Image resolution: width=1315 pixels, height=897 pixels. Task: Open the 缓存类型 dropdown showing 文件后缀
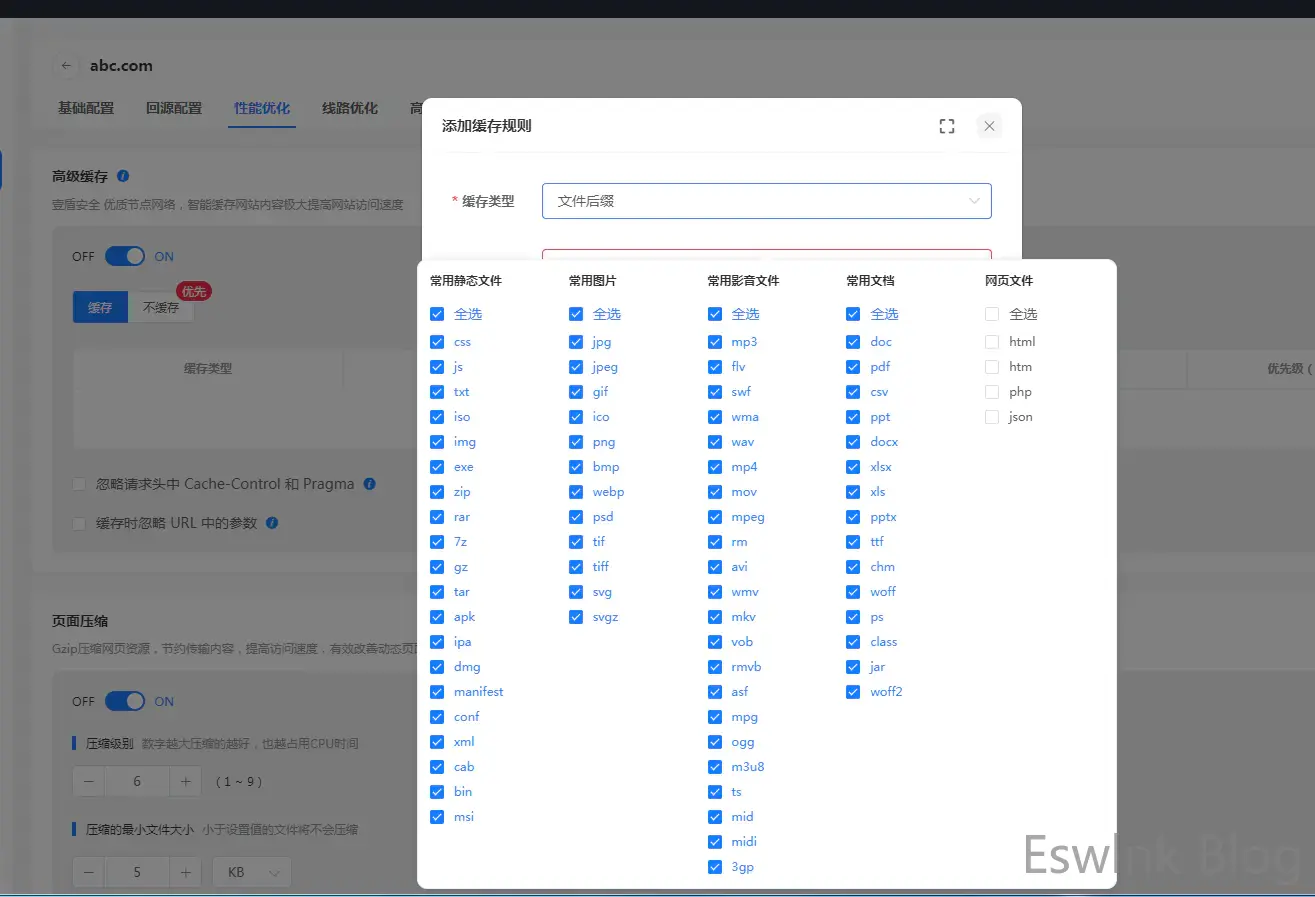(x=766, y=201)
